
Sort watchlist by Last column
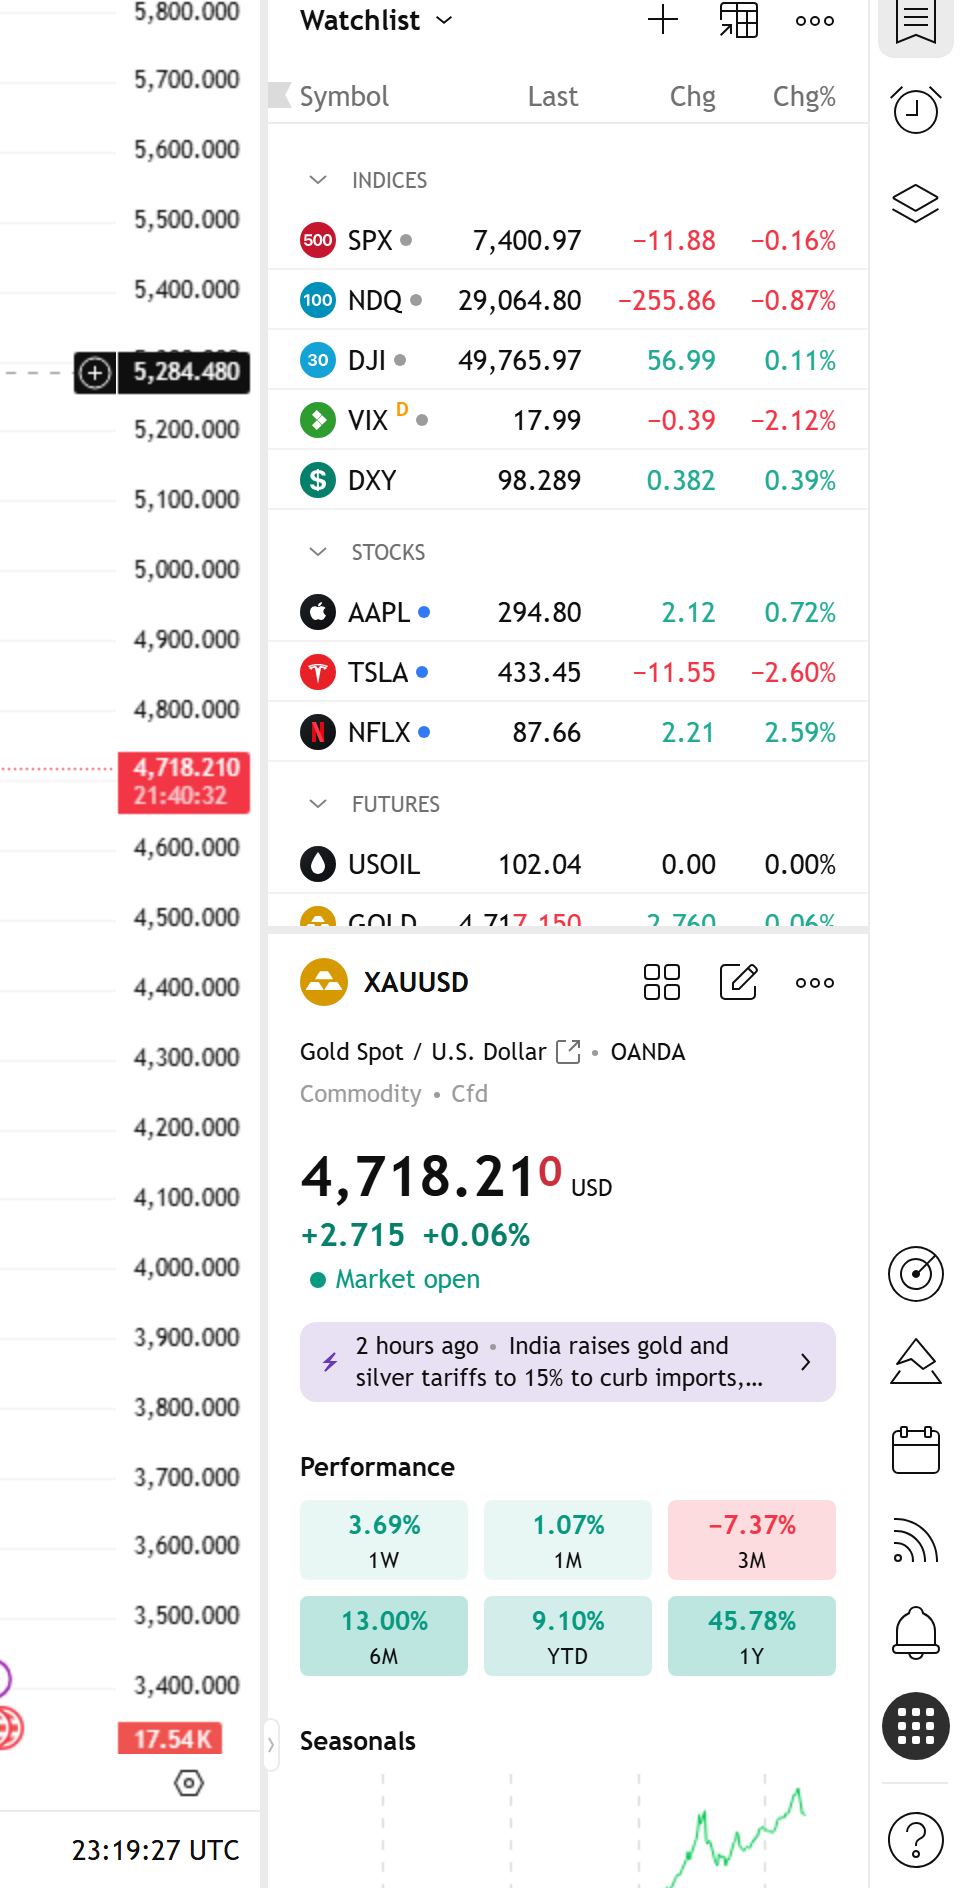click(553, 96)
